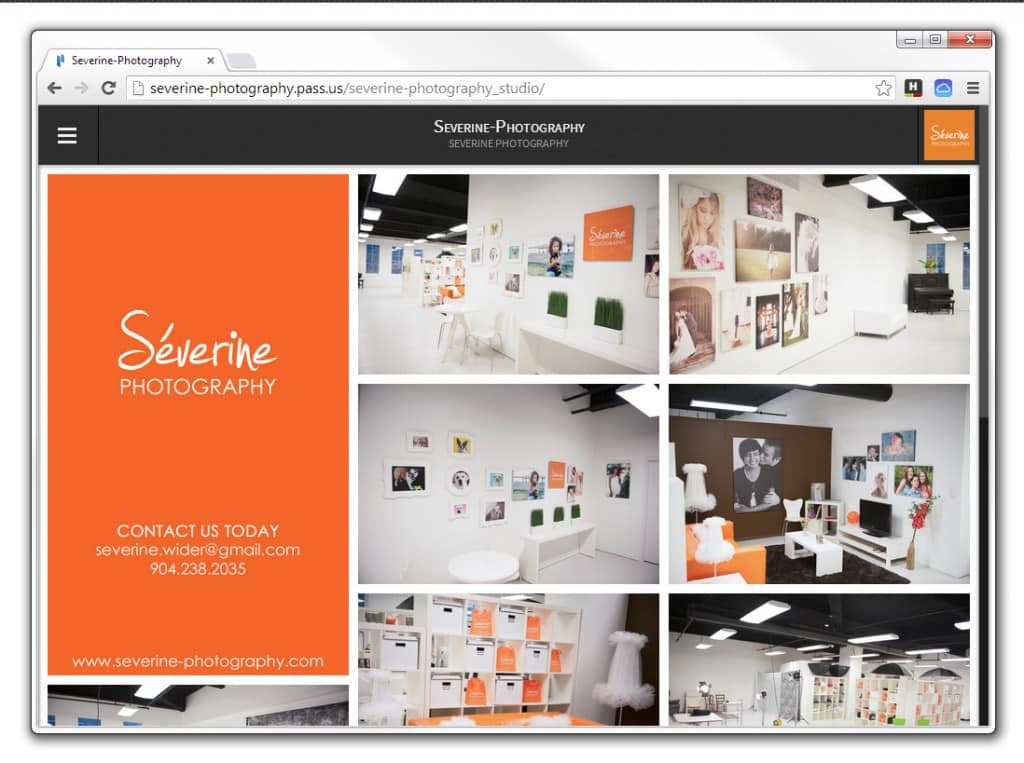Open studio photo with orange wall sign
Screen dimensions: 1024x763
[509, 274]
